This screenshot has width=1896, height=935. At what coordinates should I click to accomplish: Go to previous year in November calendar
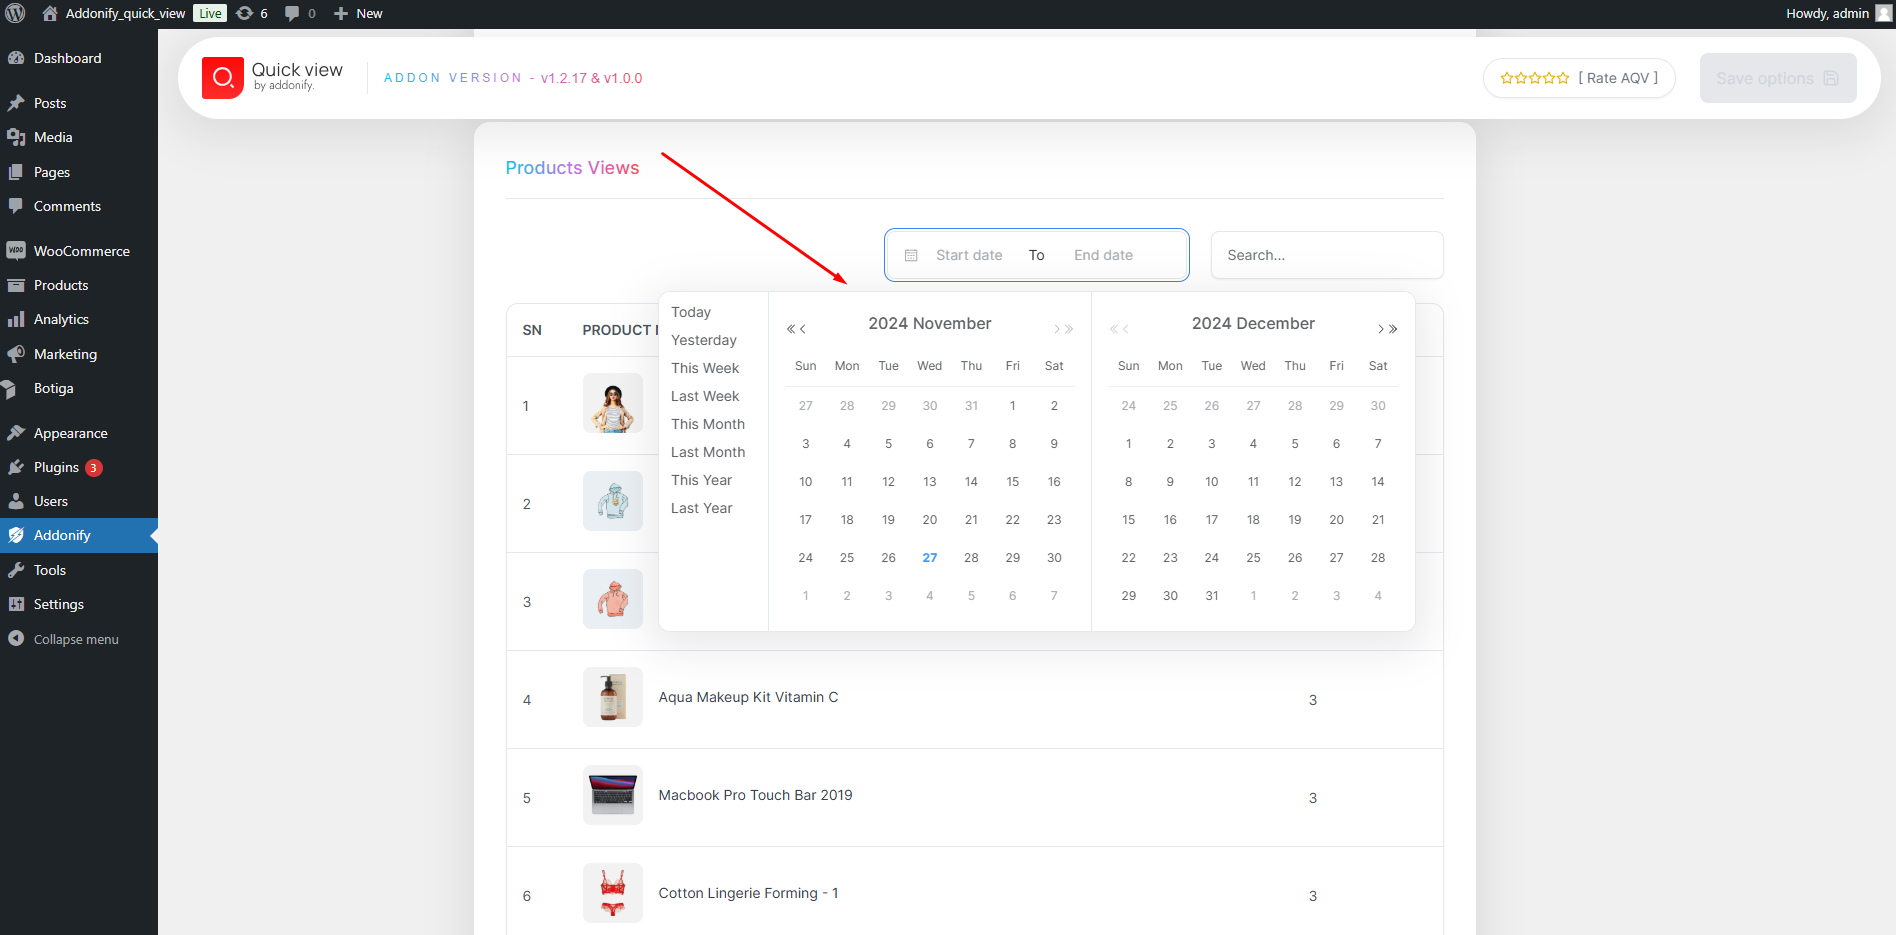tap(790, 329)
